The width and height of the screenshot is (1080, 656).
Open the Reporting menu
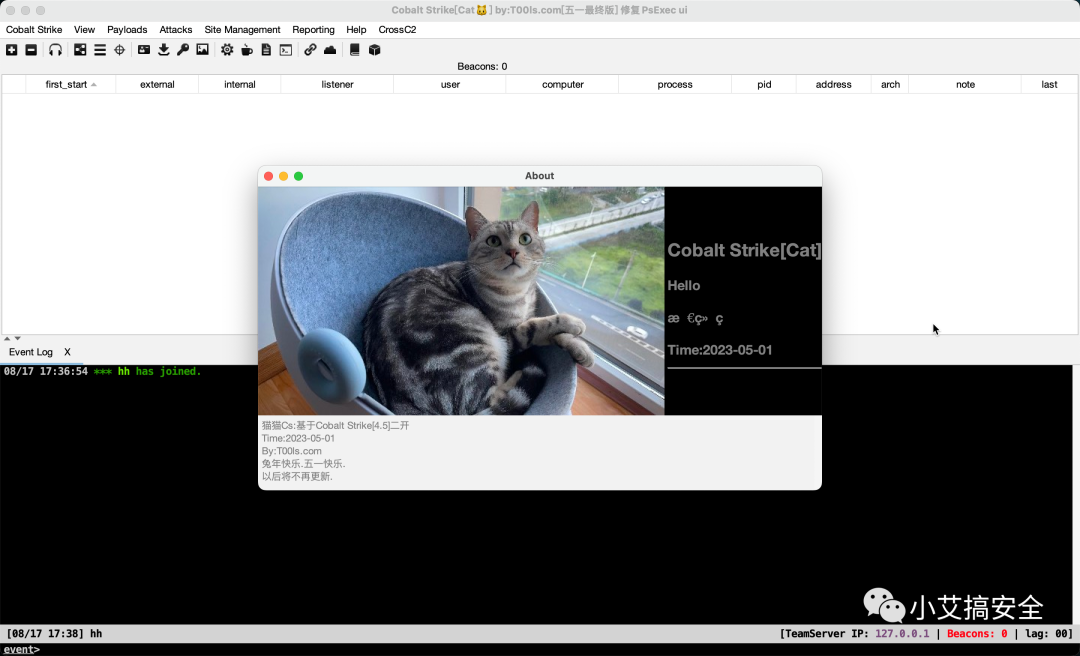[x=313, y=30]
